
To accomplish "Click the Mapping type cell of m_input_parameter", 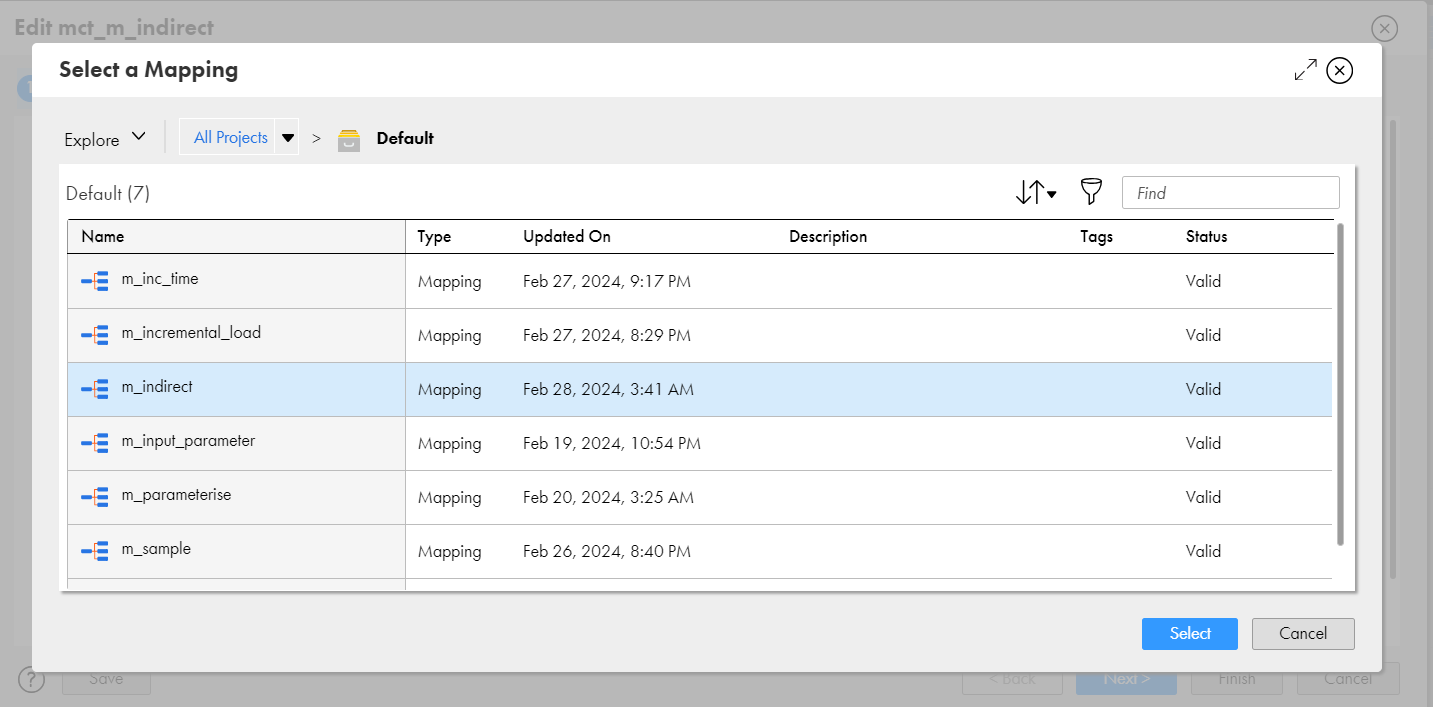I will [x=450, y=444].
